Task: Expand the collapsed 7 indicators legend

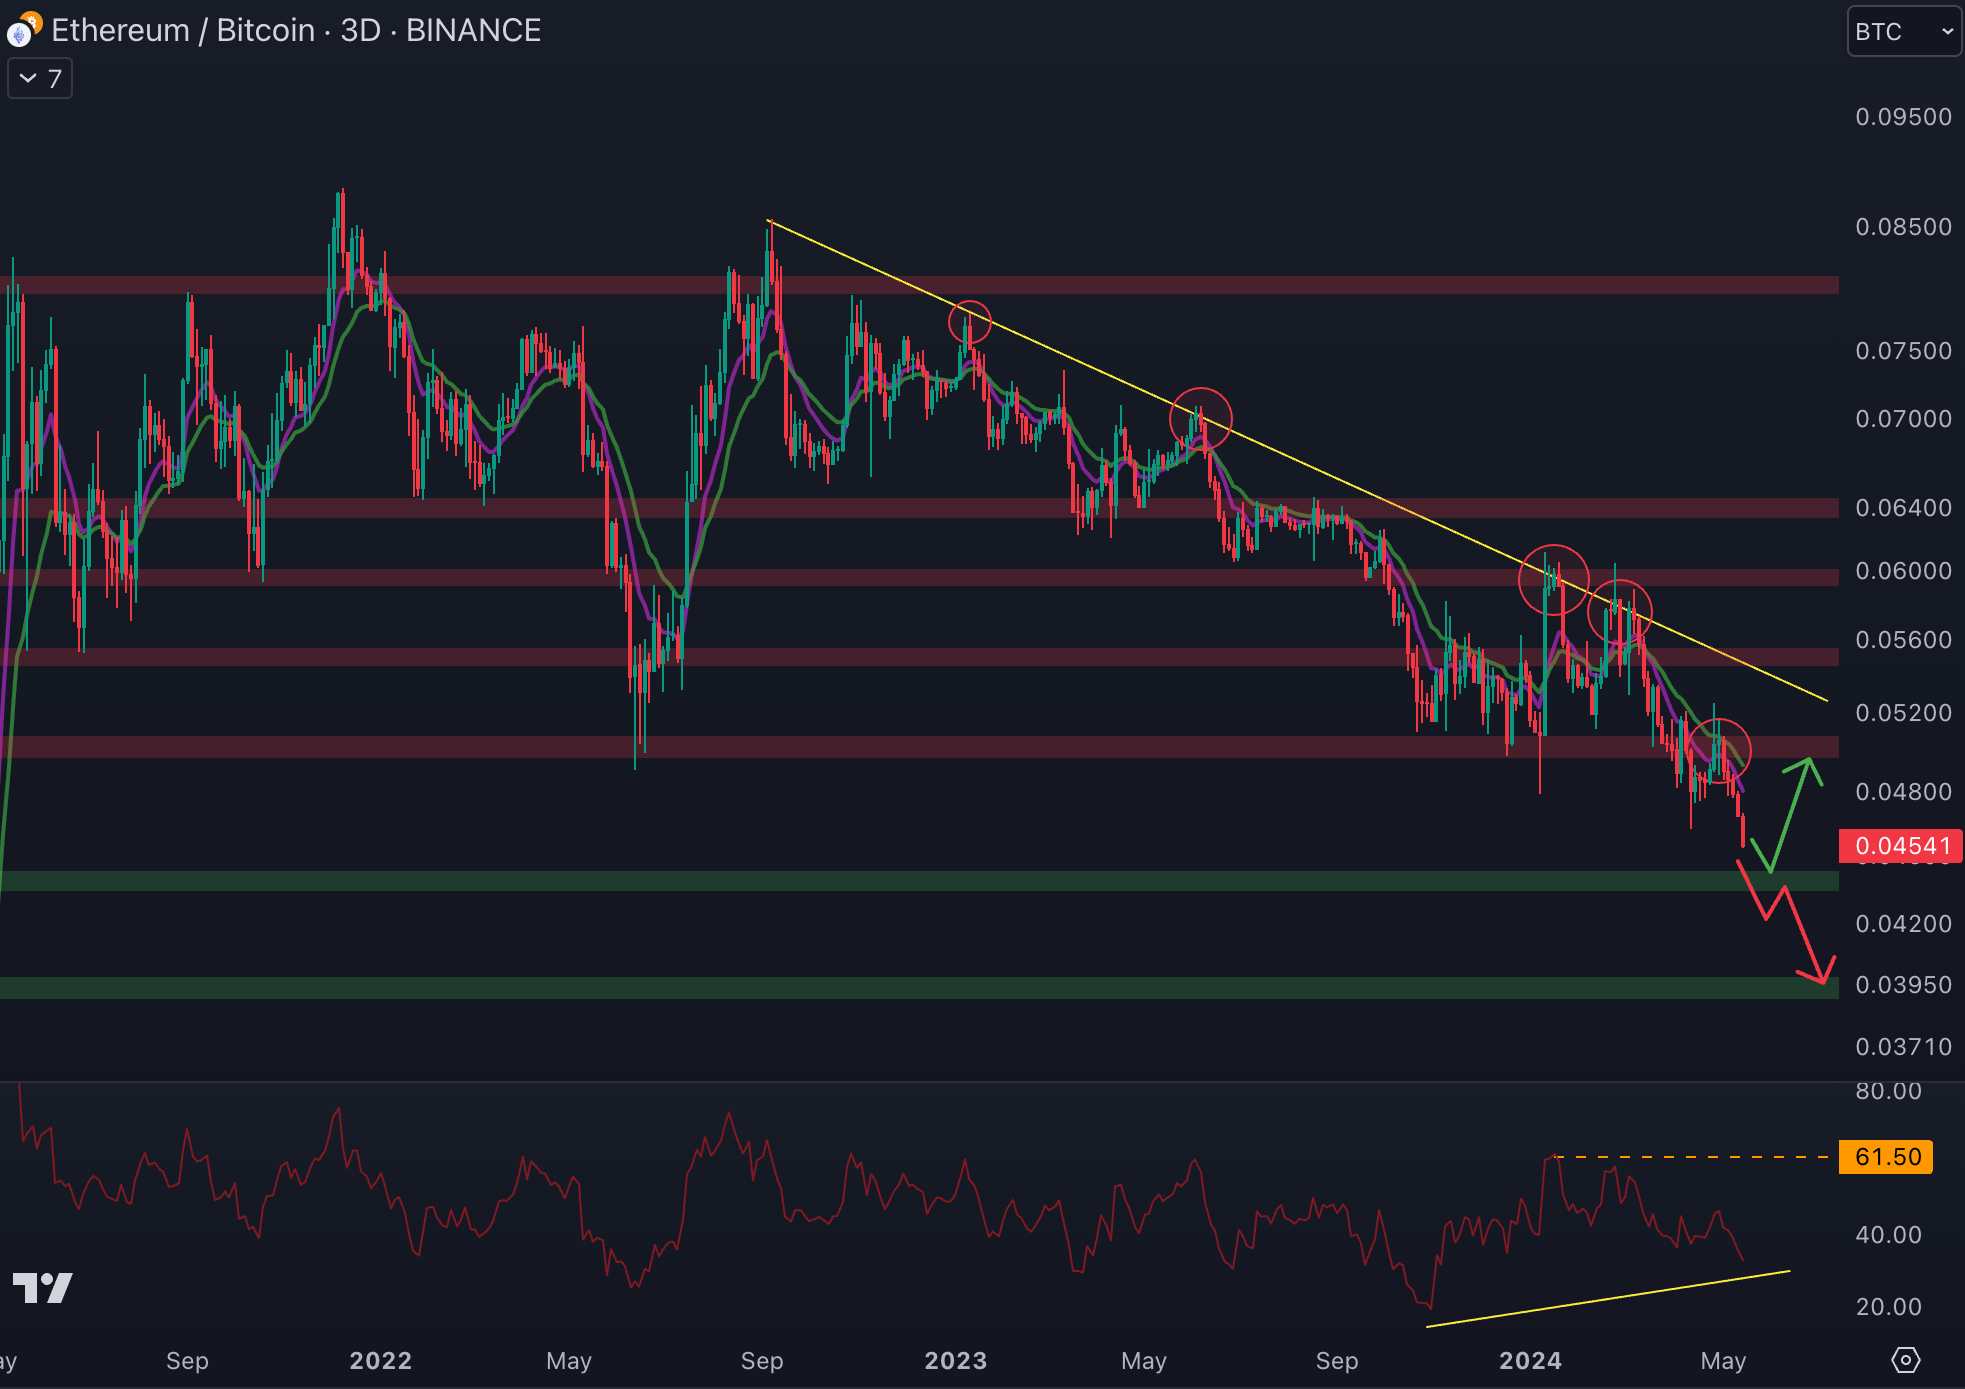Action: pyautogui.click(x=40, y=79)
